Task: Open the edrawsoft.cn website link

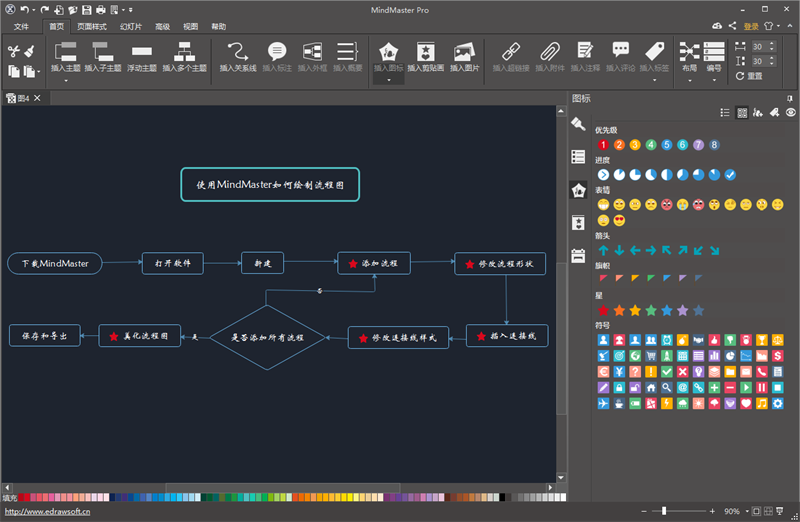Action: [x=47, y=511]
